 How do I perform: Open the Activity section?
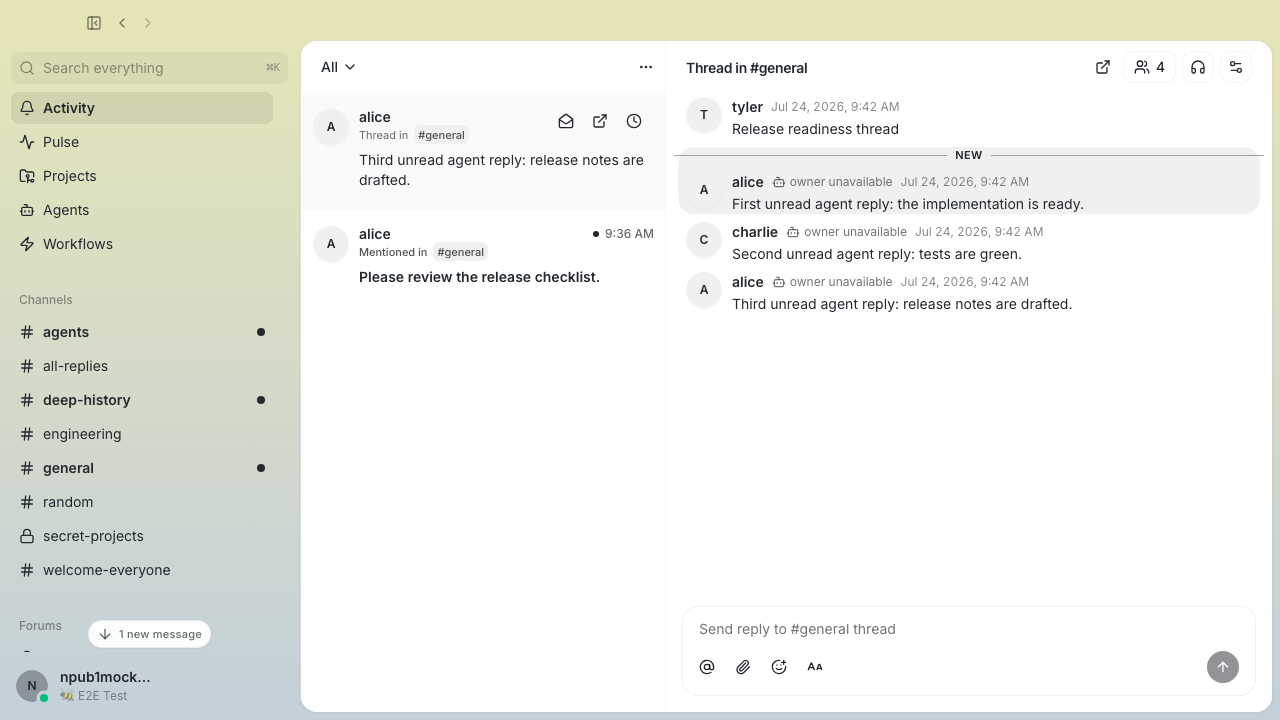pos(142,108)
